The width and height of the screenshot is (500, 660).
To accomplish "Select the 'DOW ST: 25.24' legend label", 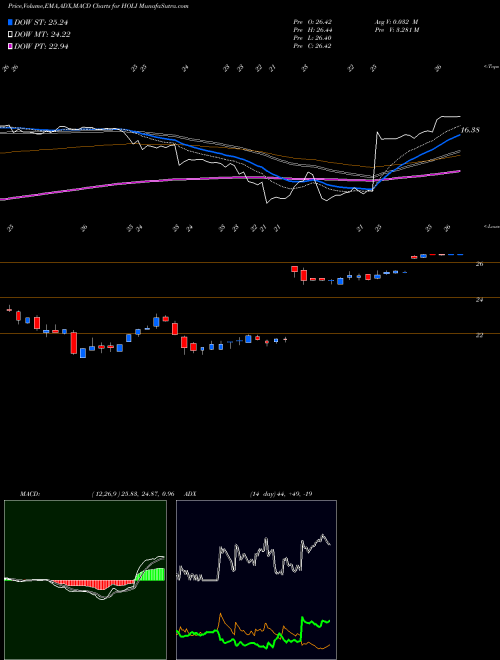I will [41, 23].
